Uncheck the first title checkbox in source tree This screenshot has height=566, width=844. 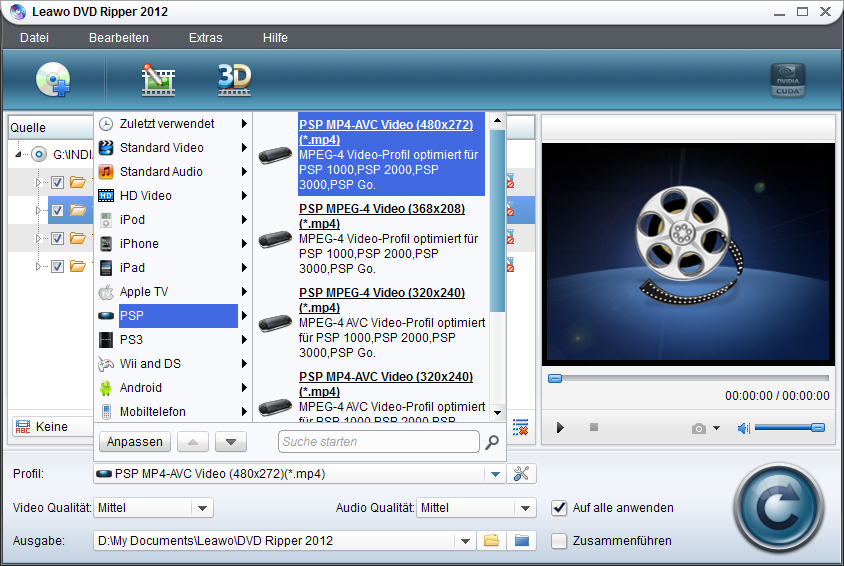pyautogui.click(x=57, y=182)
